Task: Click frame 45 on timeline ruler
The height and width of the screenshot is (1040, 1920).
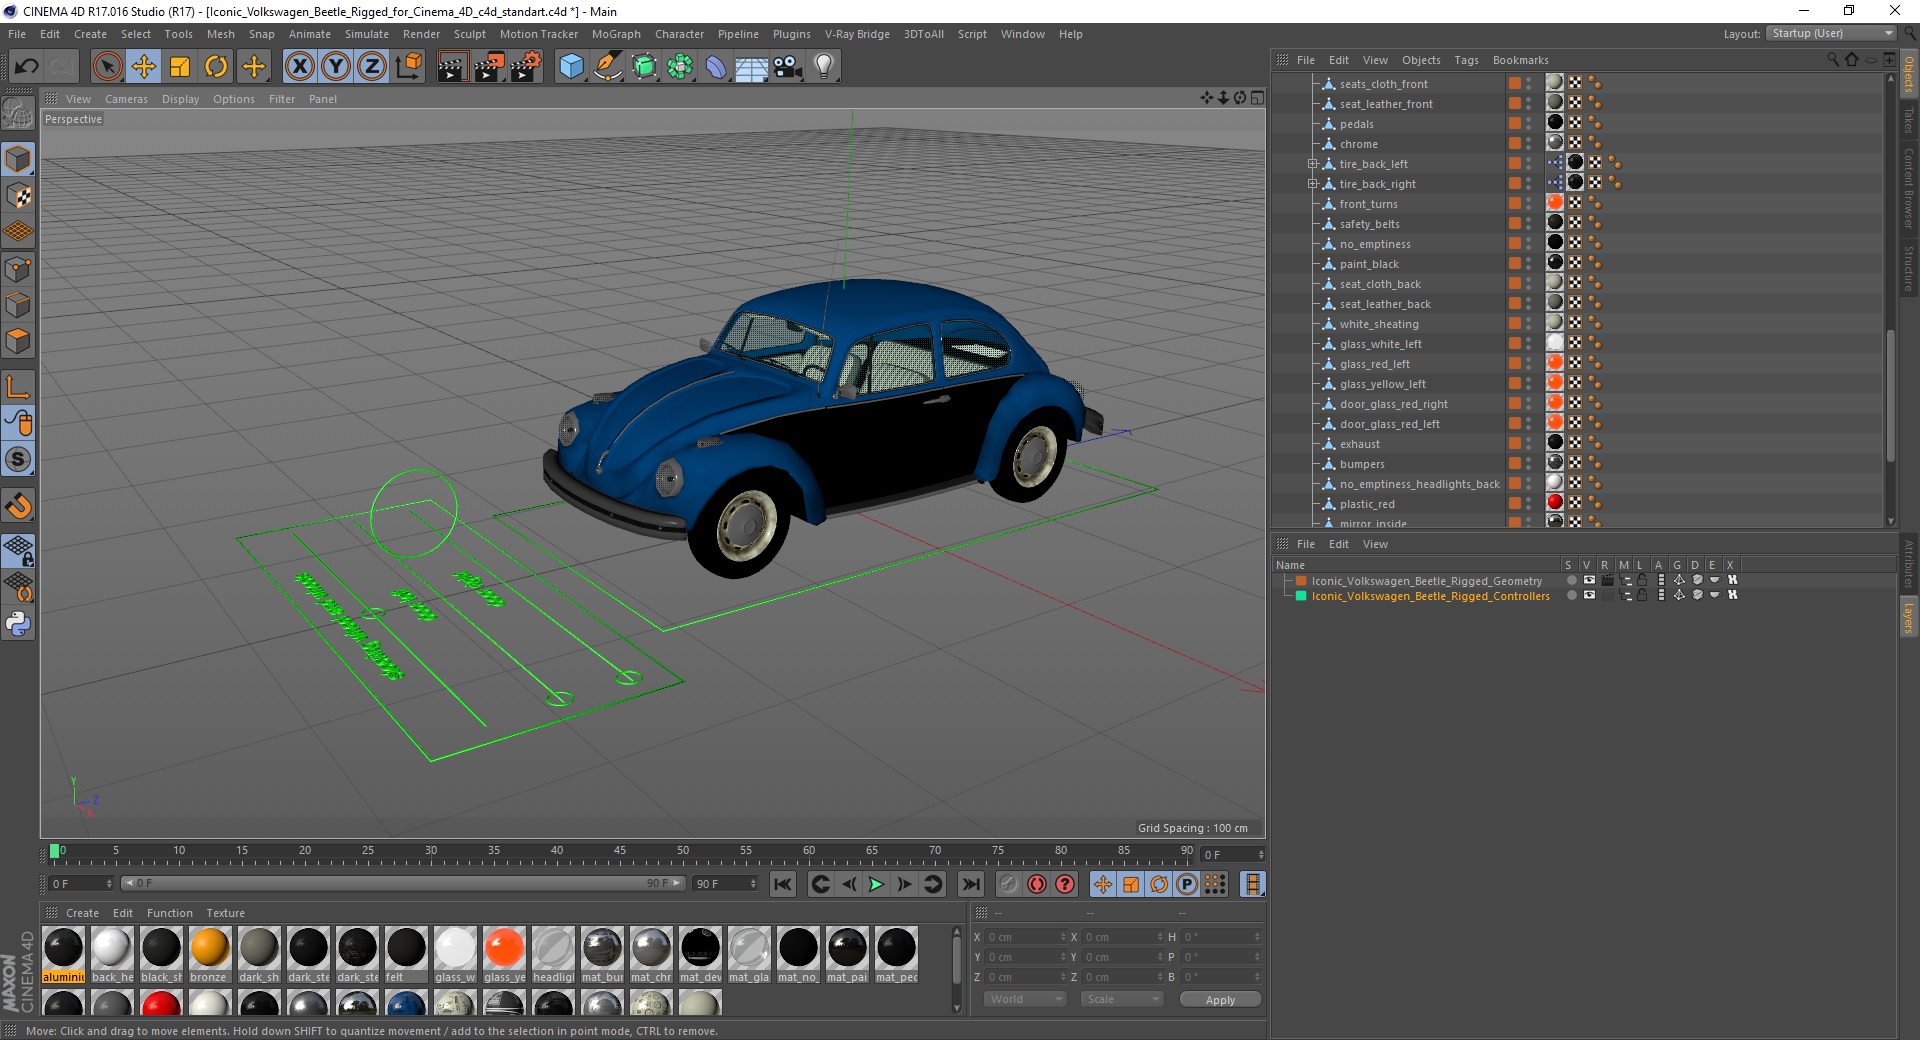Action: coord(620,853)
